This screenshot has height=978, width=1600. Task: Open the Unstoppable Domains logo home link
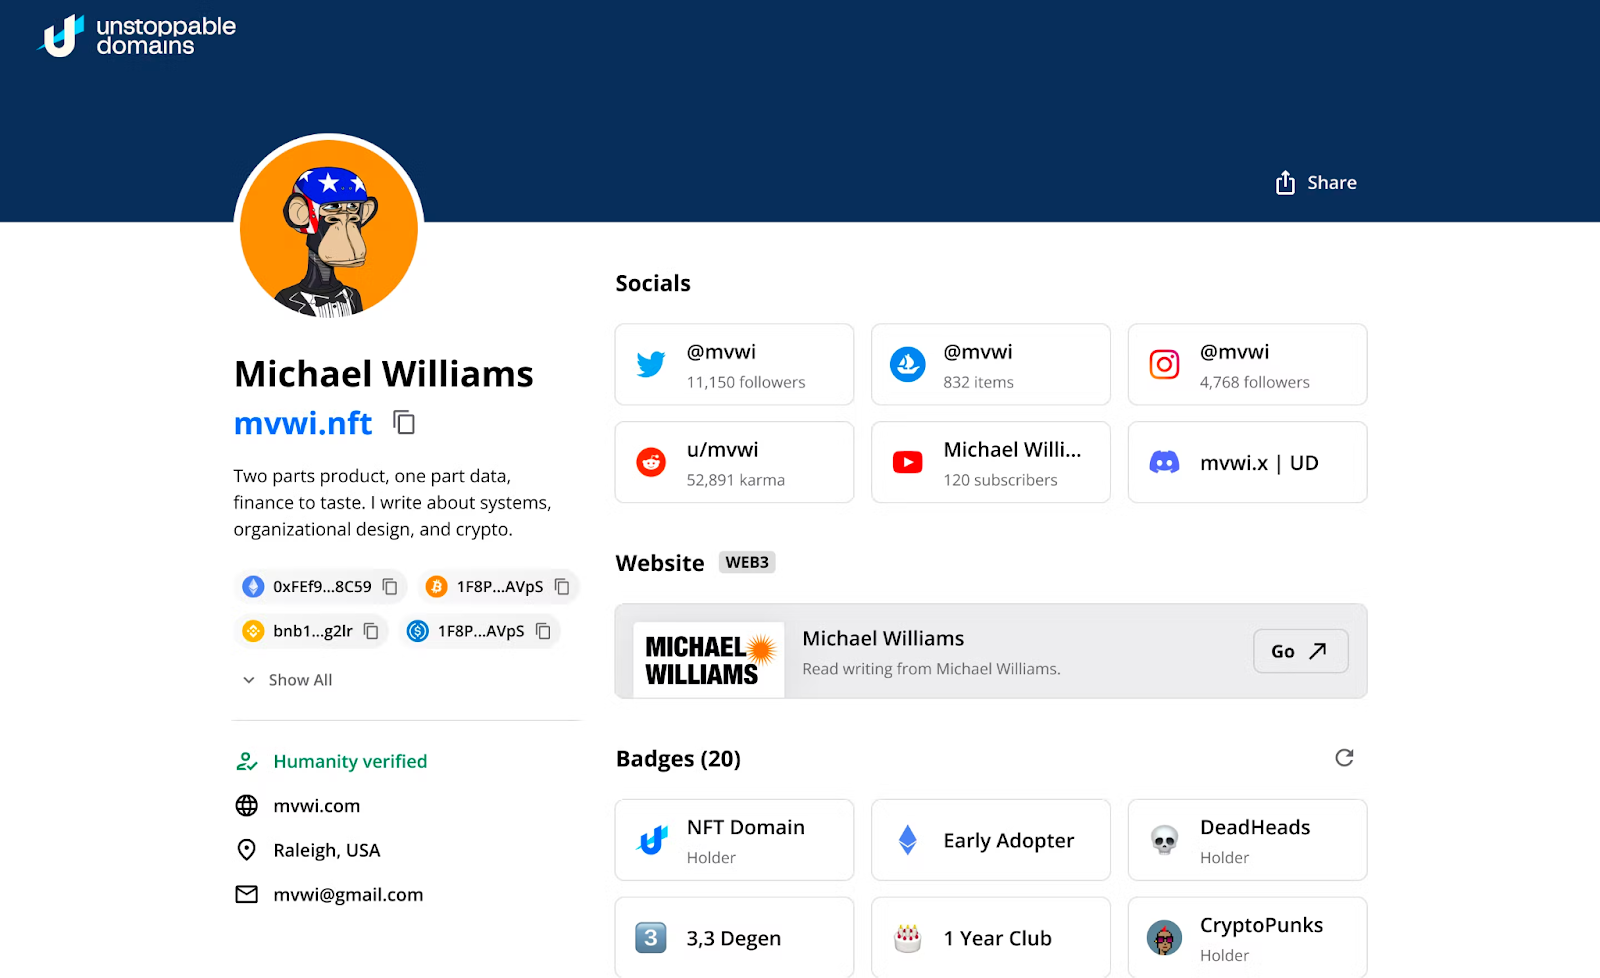[x=137, y=36]
